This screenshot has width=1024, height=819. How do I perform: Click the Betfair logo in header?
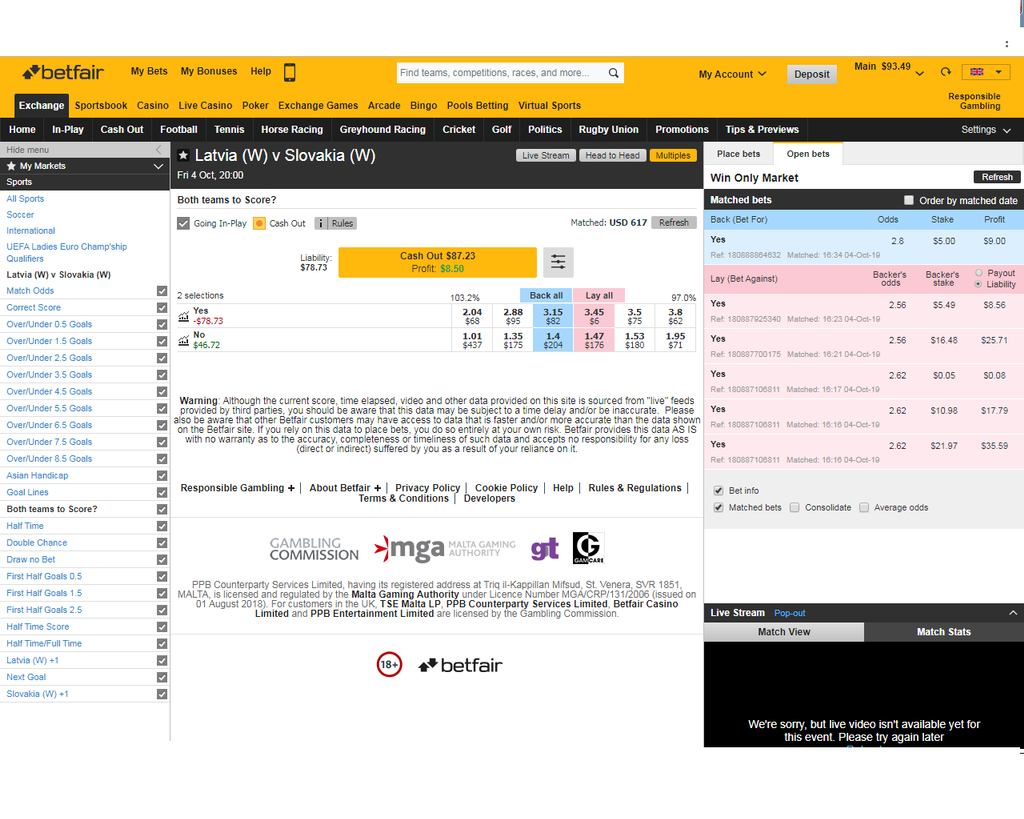pos(63,72)
